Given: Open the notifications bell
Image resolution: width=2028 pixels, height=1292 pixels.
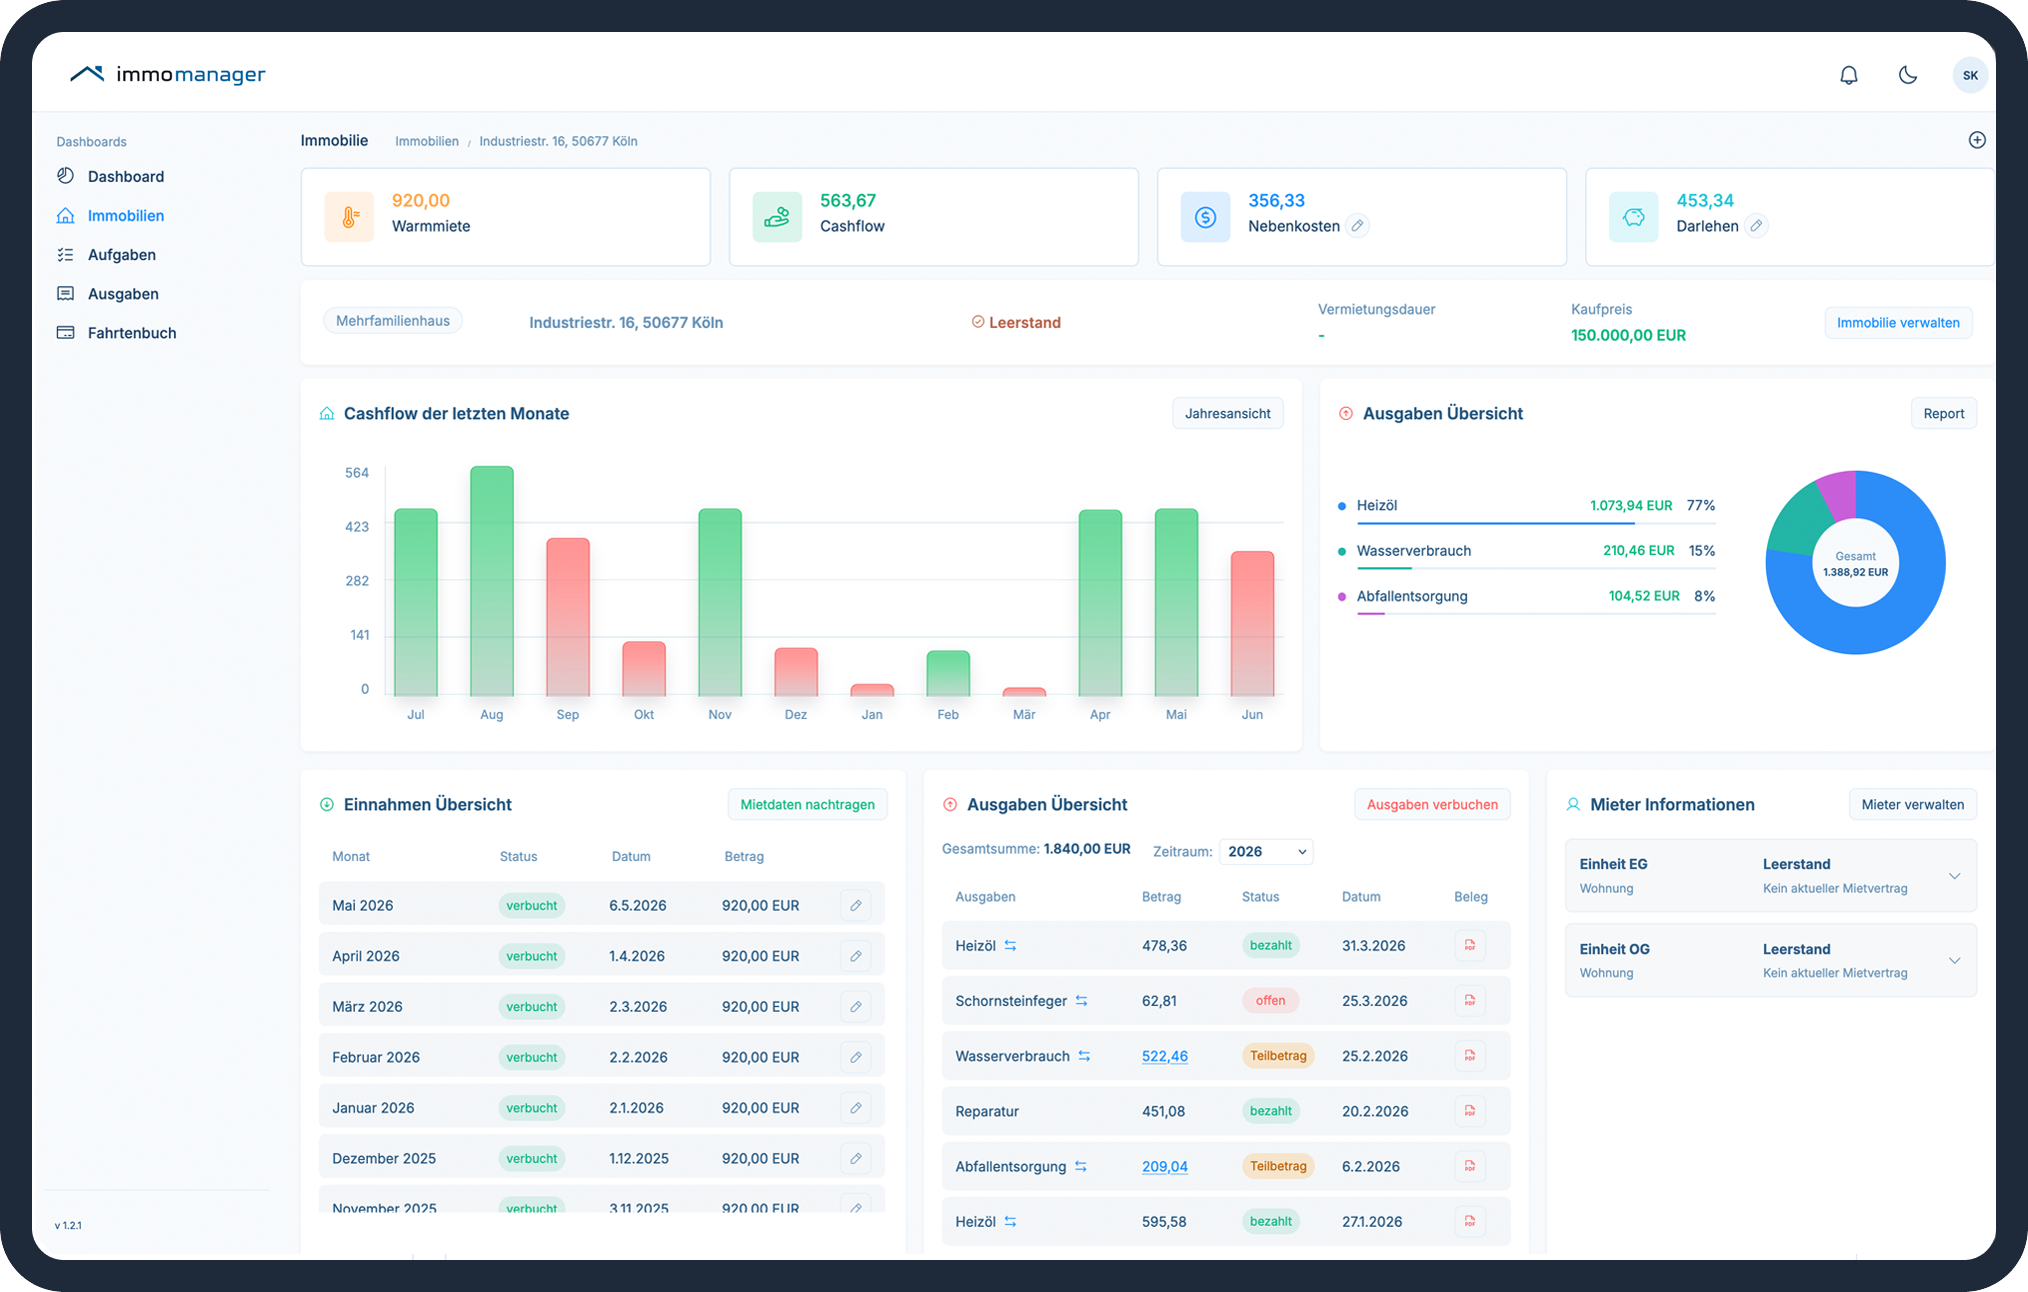Looking at the screenshot, I should tap(1849, 75).
